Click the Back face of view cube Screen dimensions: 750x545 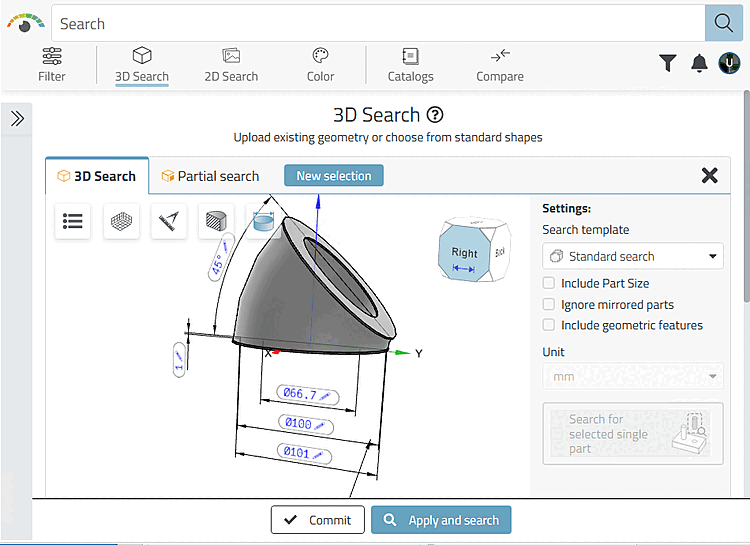pos(500,252)
